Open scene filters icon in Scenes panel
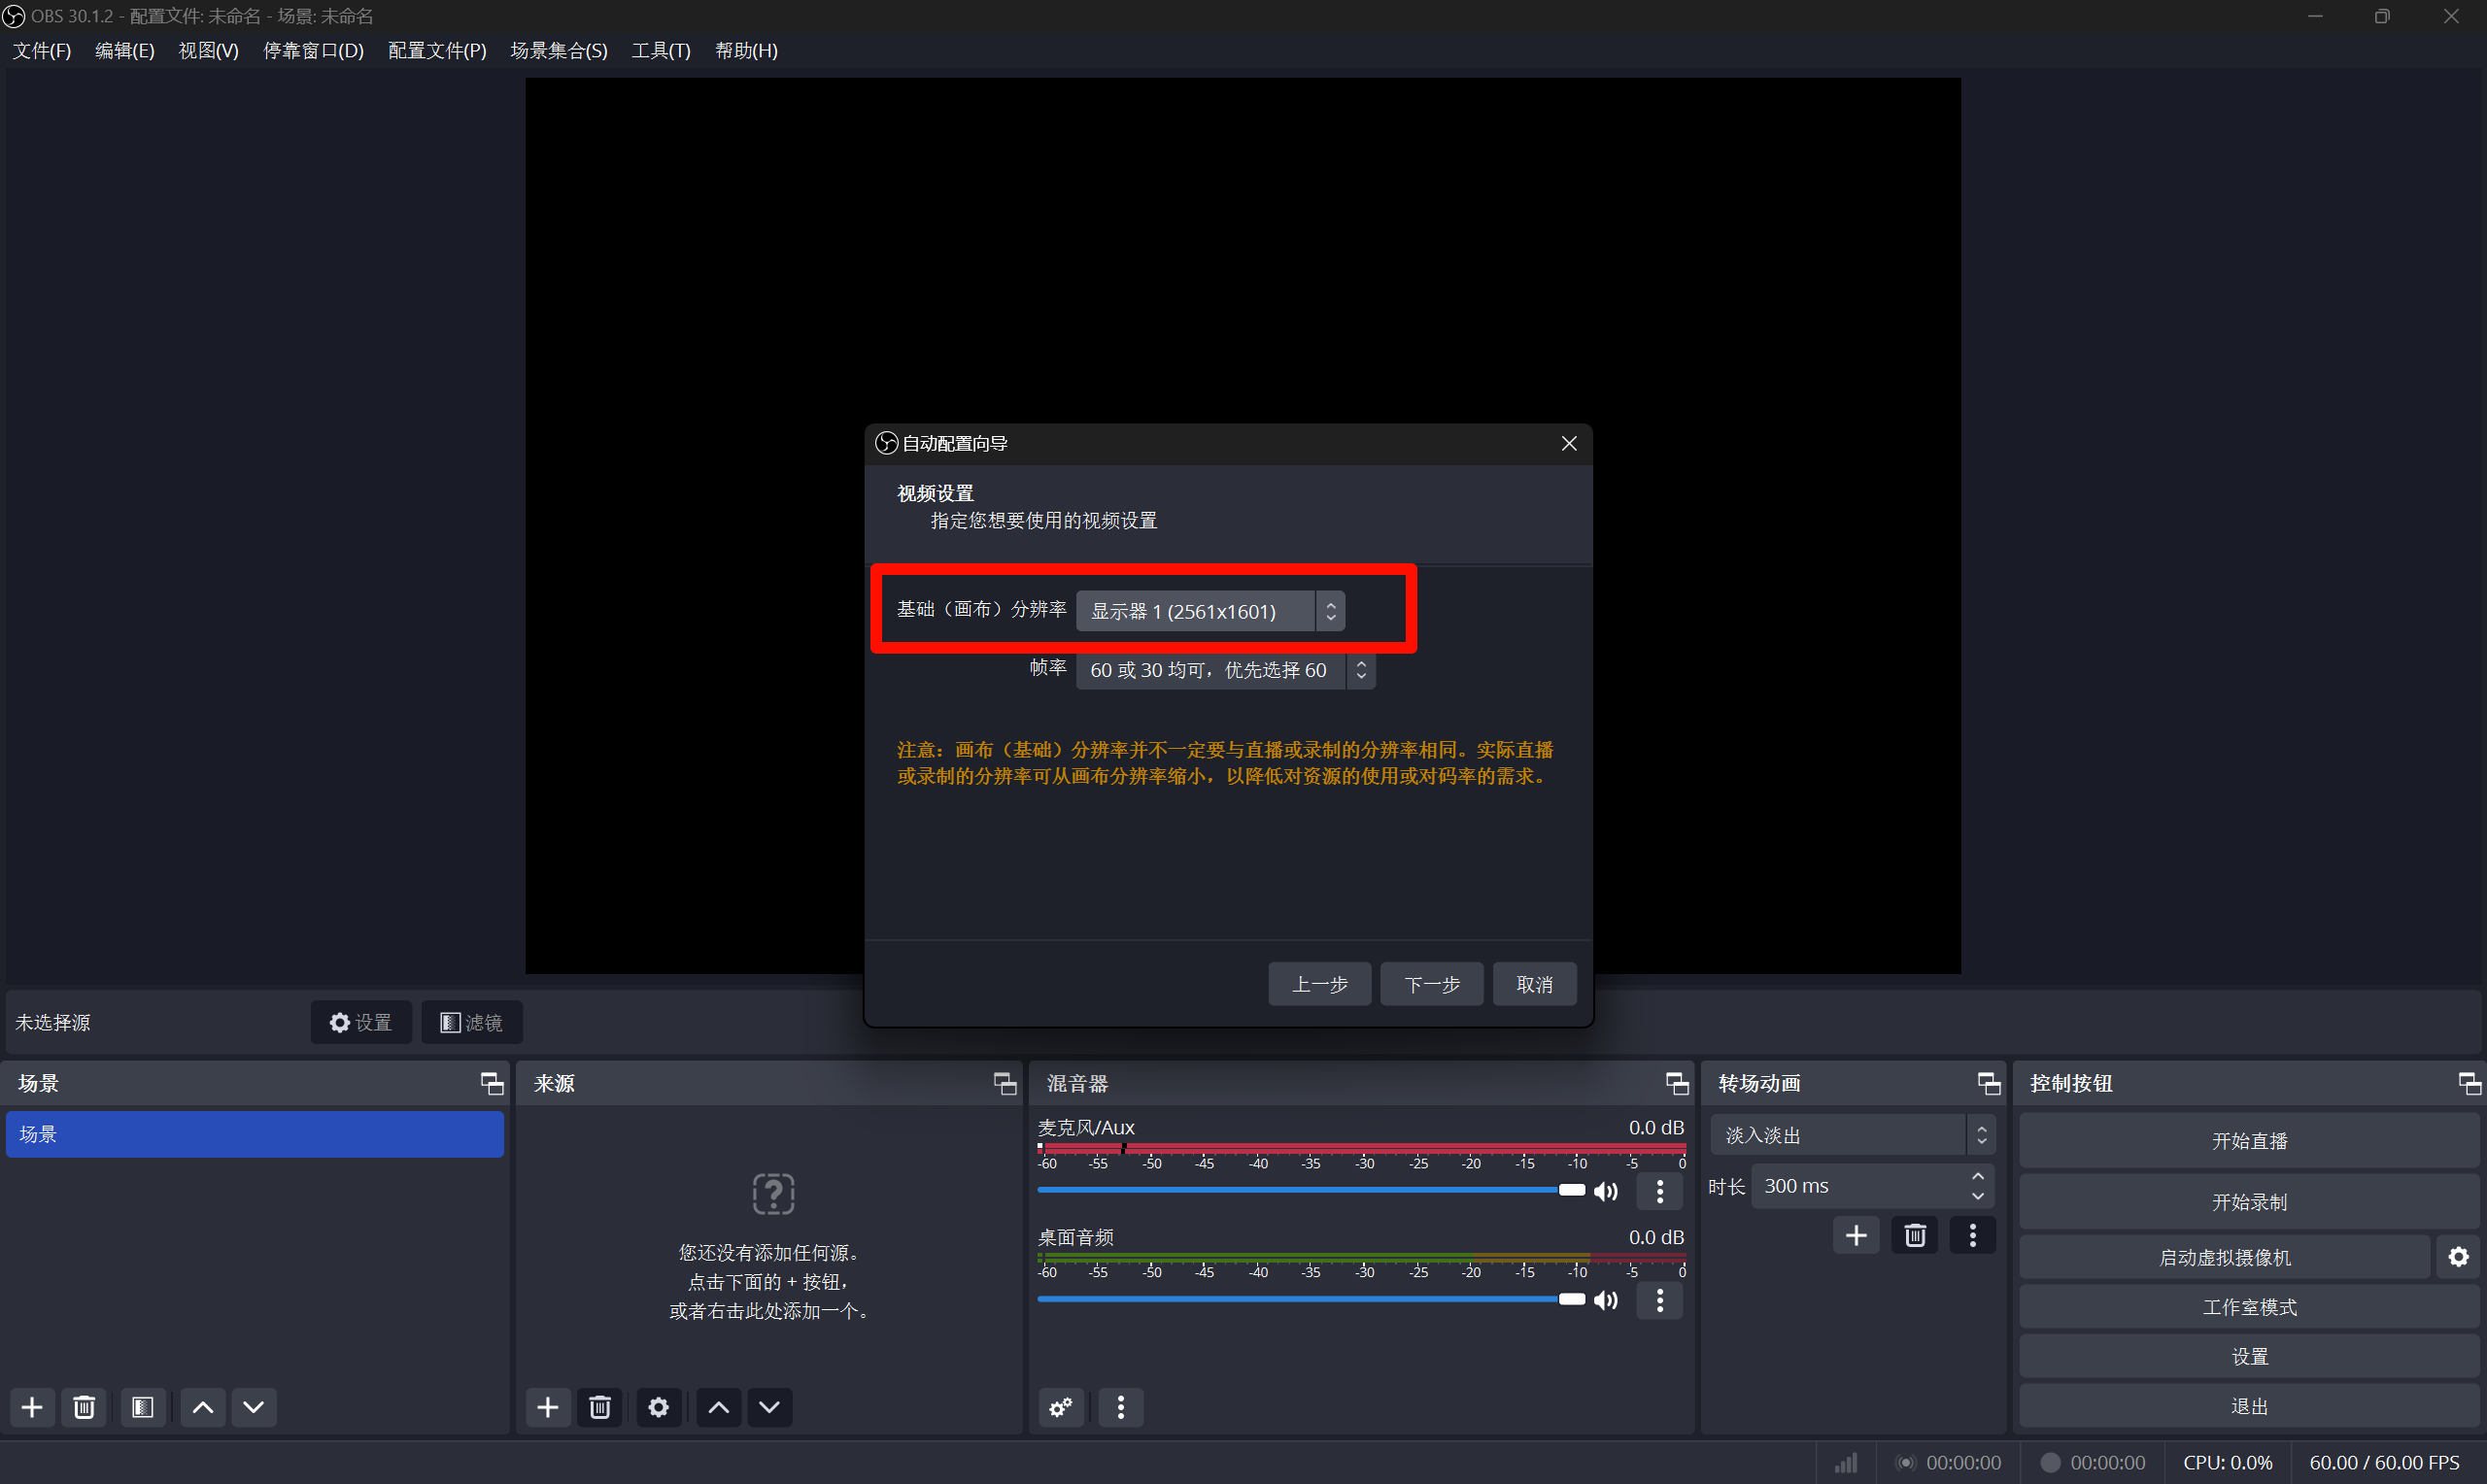The image size is (2487, 1484). coord(142,1407)
